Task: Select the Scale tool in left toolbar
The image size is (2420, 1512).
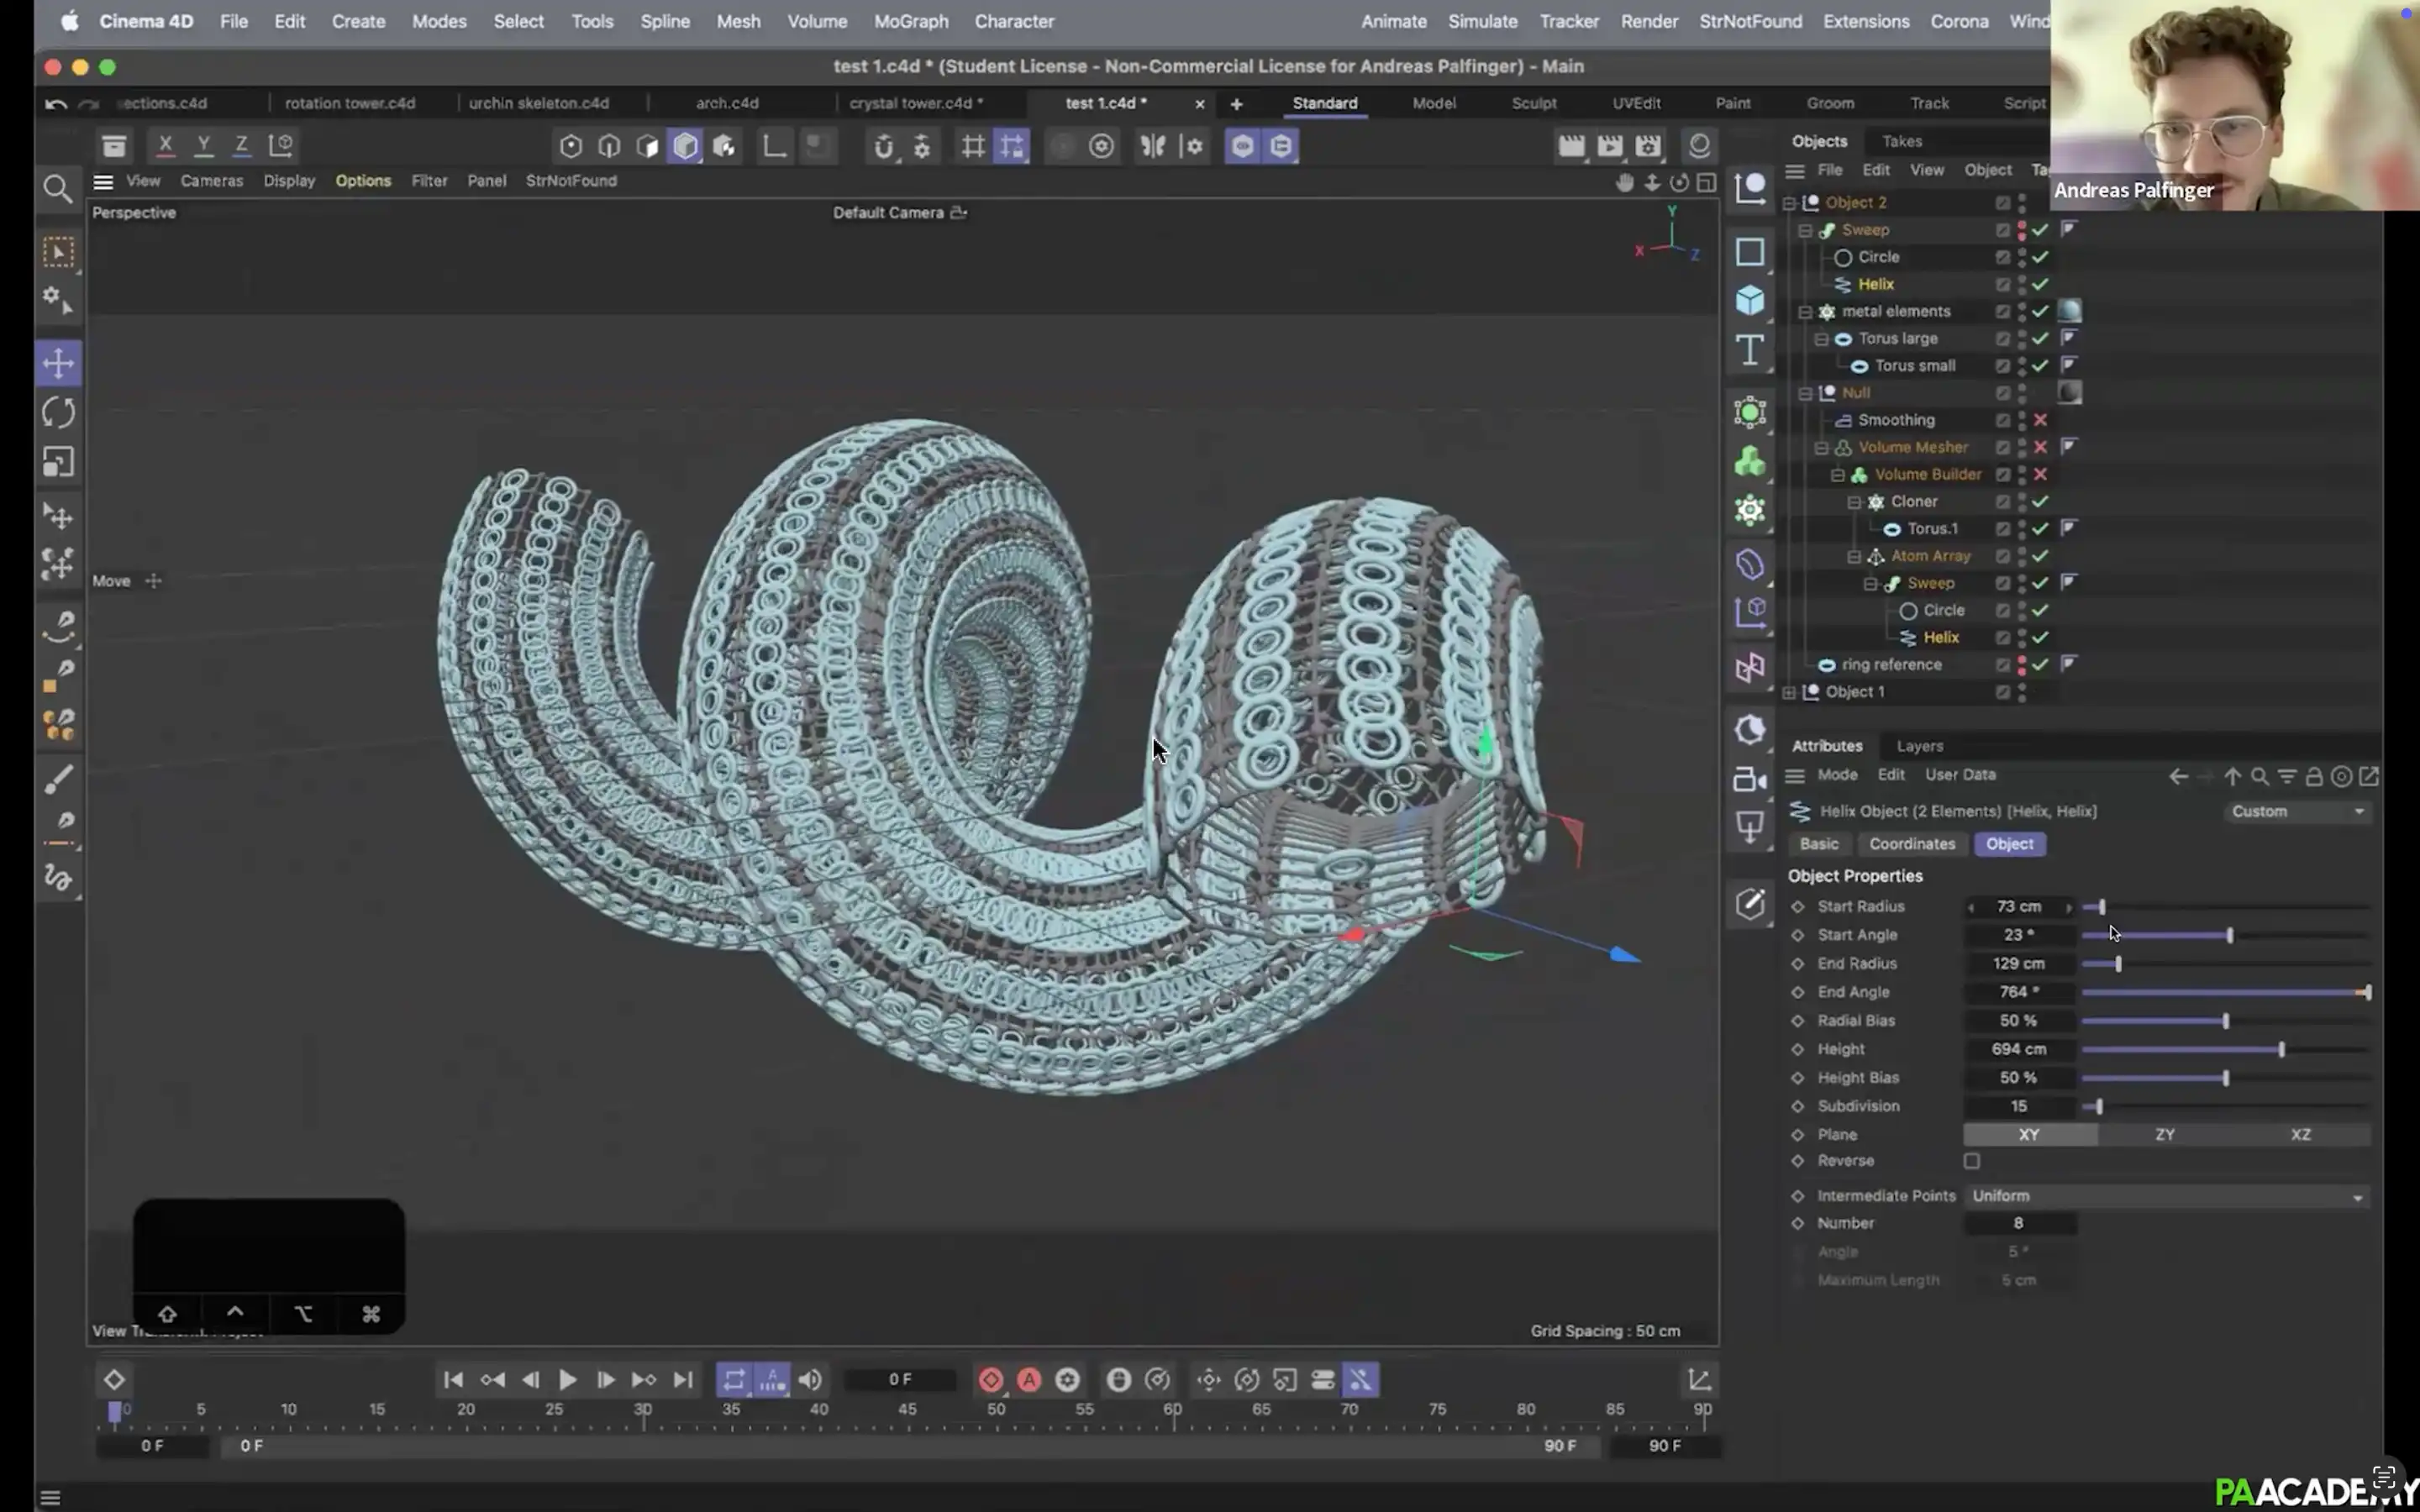Action: pyautogui.click(x=58, y=462)
